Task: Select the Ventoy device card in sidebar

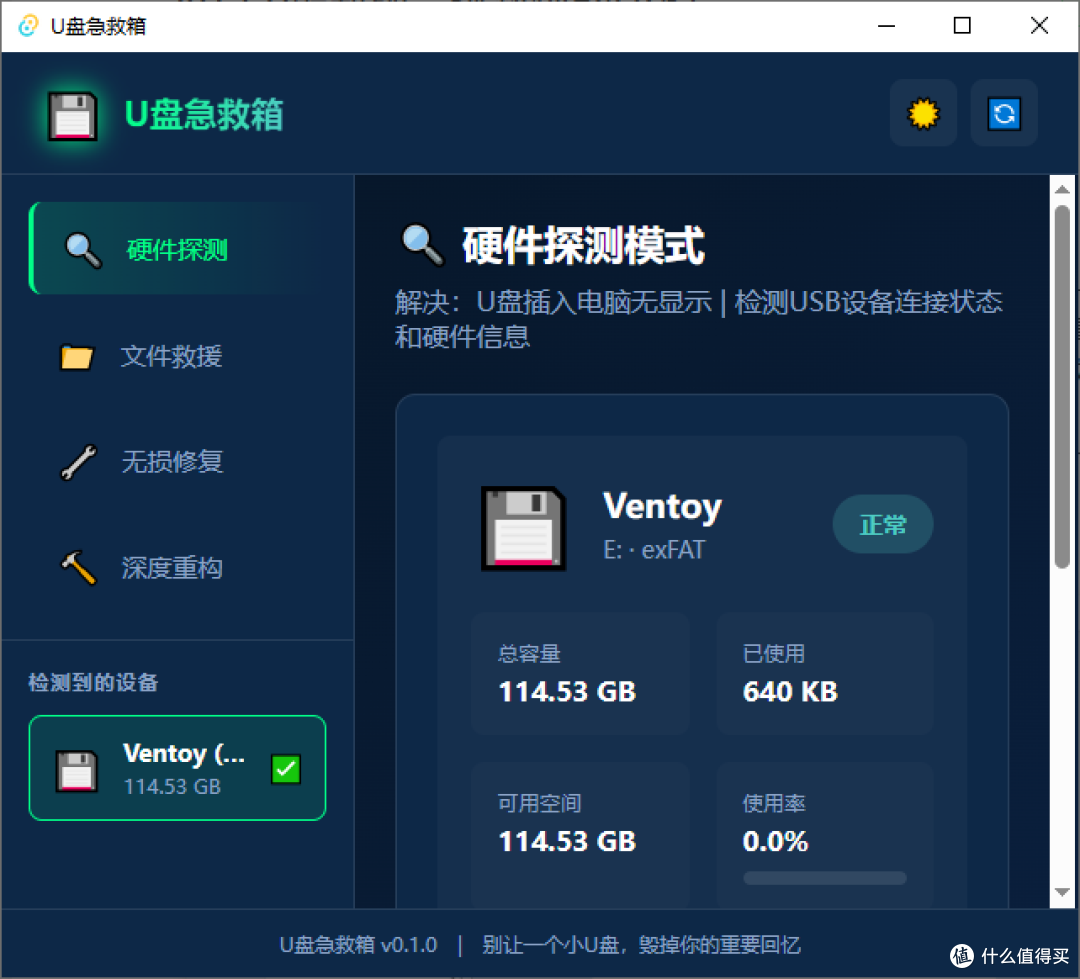Action: pyautogui.click(x=177, y=767)
